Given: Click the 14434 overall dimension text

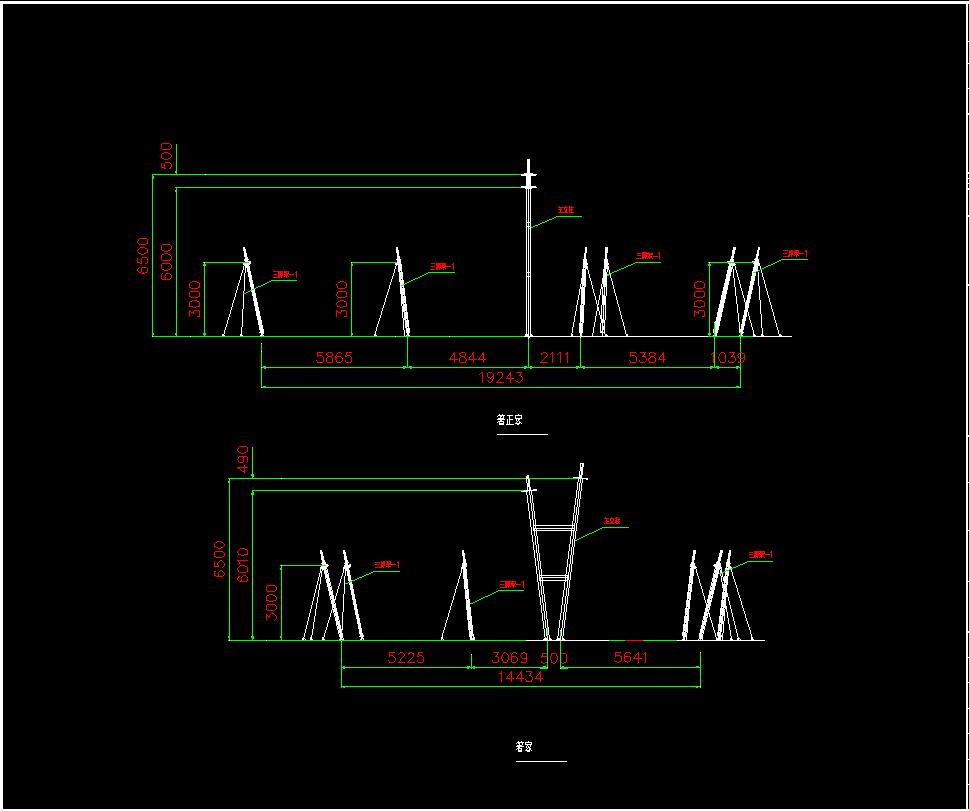Looking at the screenshot, I should [519, 678].
